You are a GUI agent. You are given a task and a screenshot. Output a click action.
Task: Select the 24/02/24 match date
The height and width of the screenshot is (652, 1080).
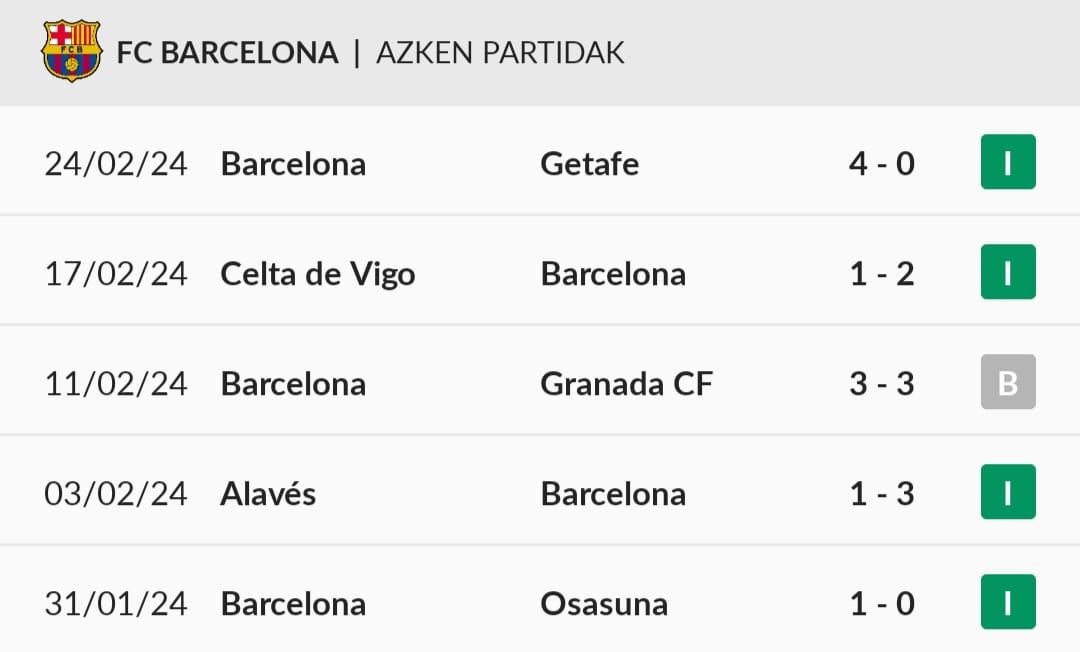coord(116,165)
